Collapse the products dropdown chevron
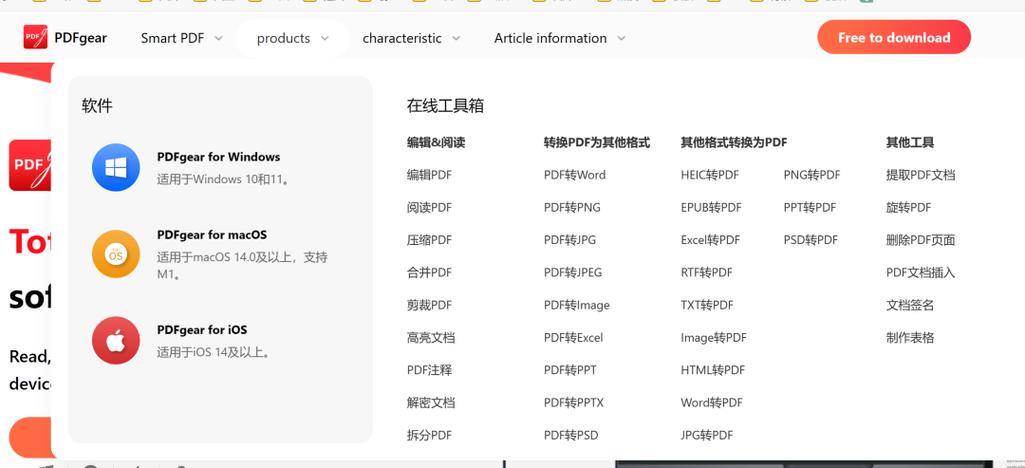This screenshot has width=1025, height=468. (x=324, y=39)
